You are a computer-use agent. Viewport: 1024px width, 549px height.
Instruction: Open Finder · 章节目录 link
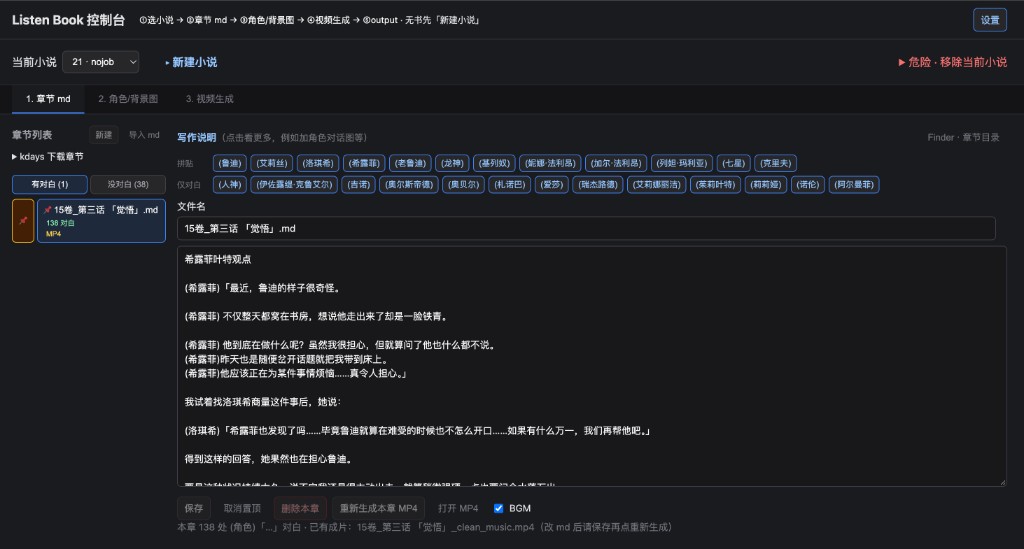click(963, 137)
